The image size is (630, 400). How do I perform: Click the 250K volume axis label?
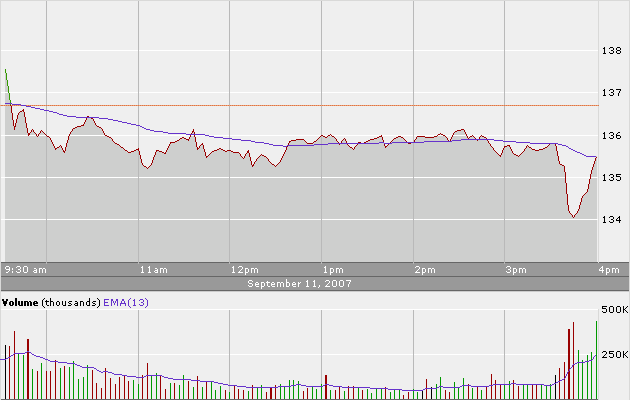coord(615,355)
